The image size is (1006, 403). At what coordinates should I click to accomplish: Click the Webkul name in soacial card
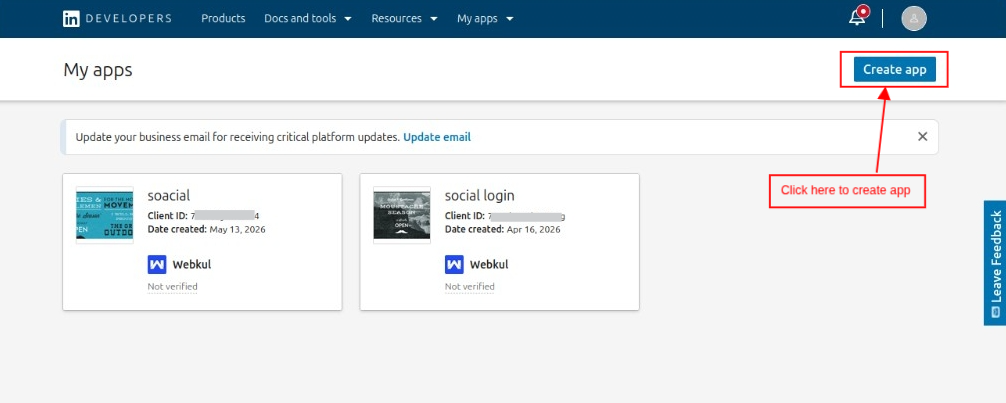tap(192, 264)
